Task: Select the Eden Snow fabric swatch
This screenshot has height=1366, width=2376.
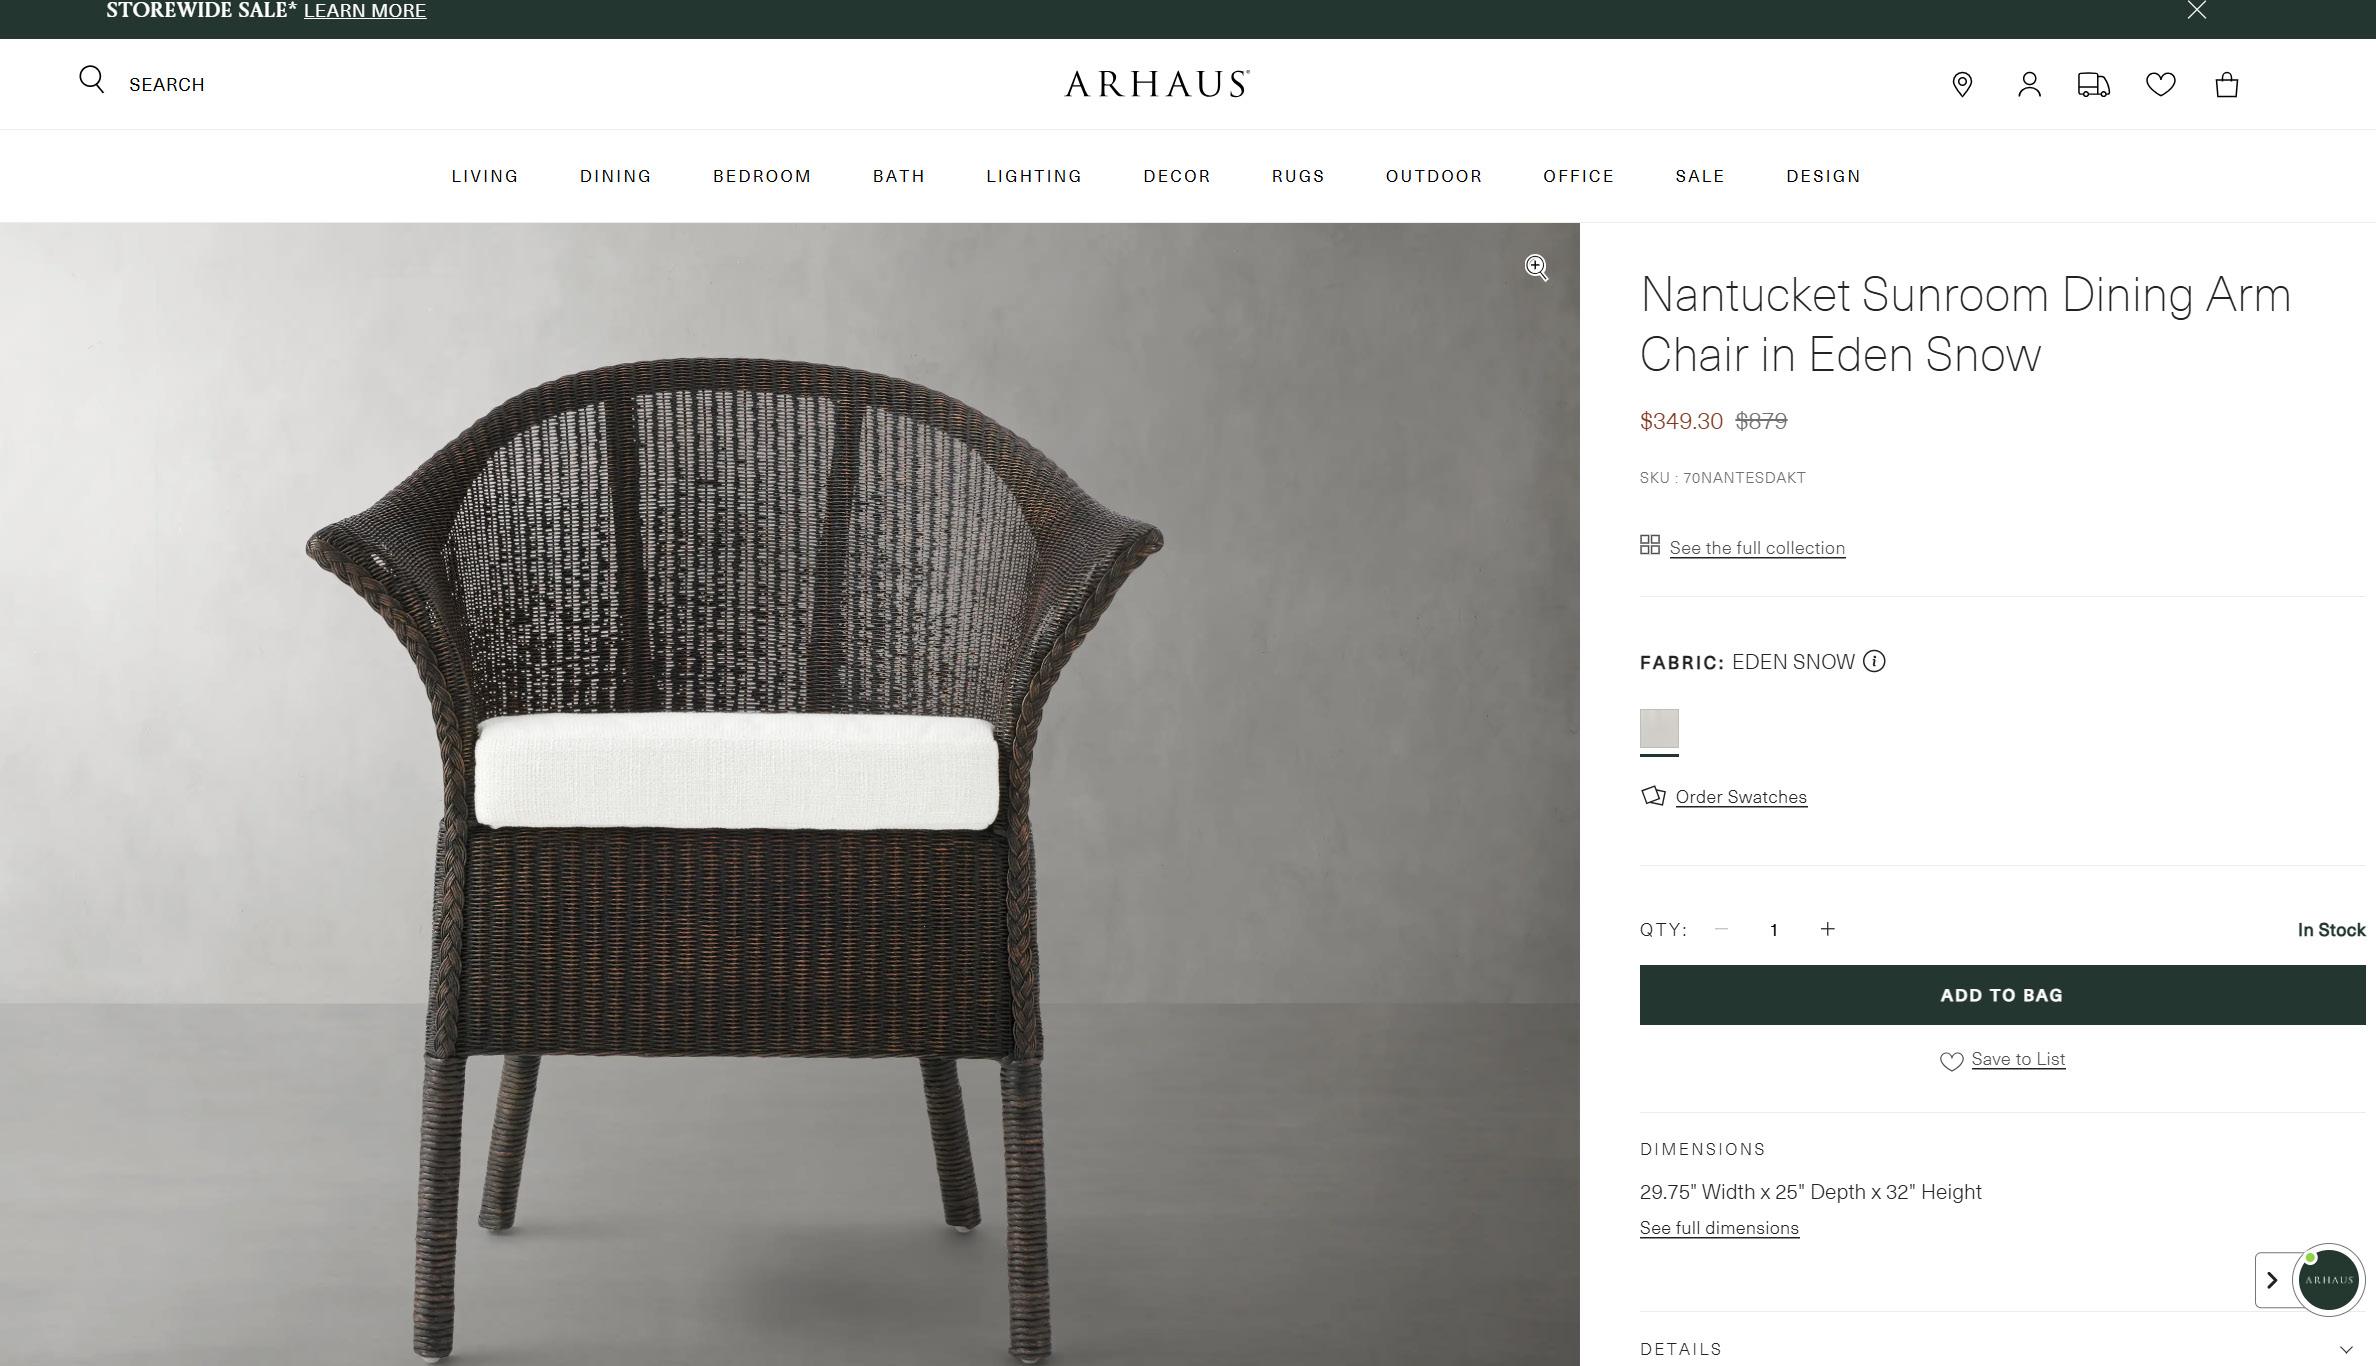Action: pyautogui.click(x=1659, y=729)
